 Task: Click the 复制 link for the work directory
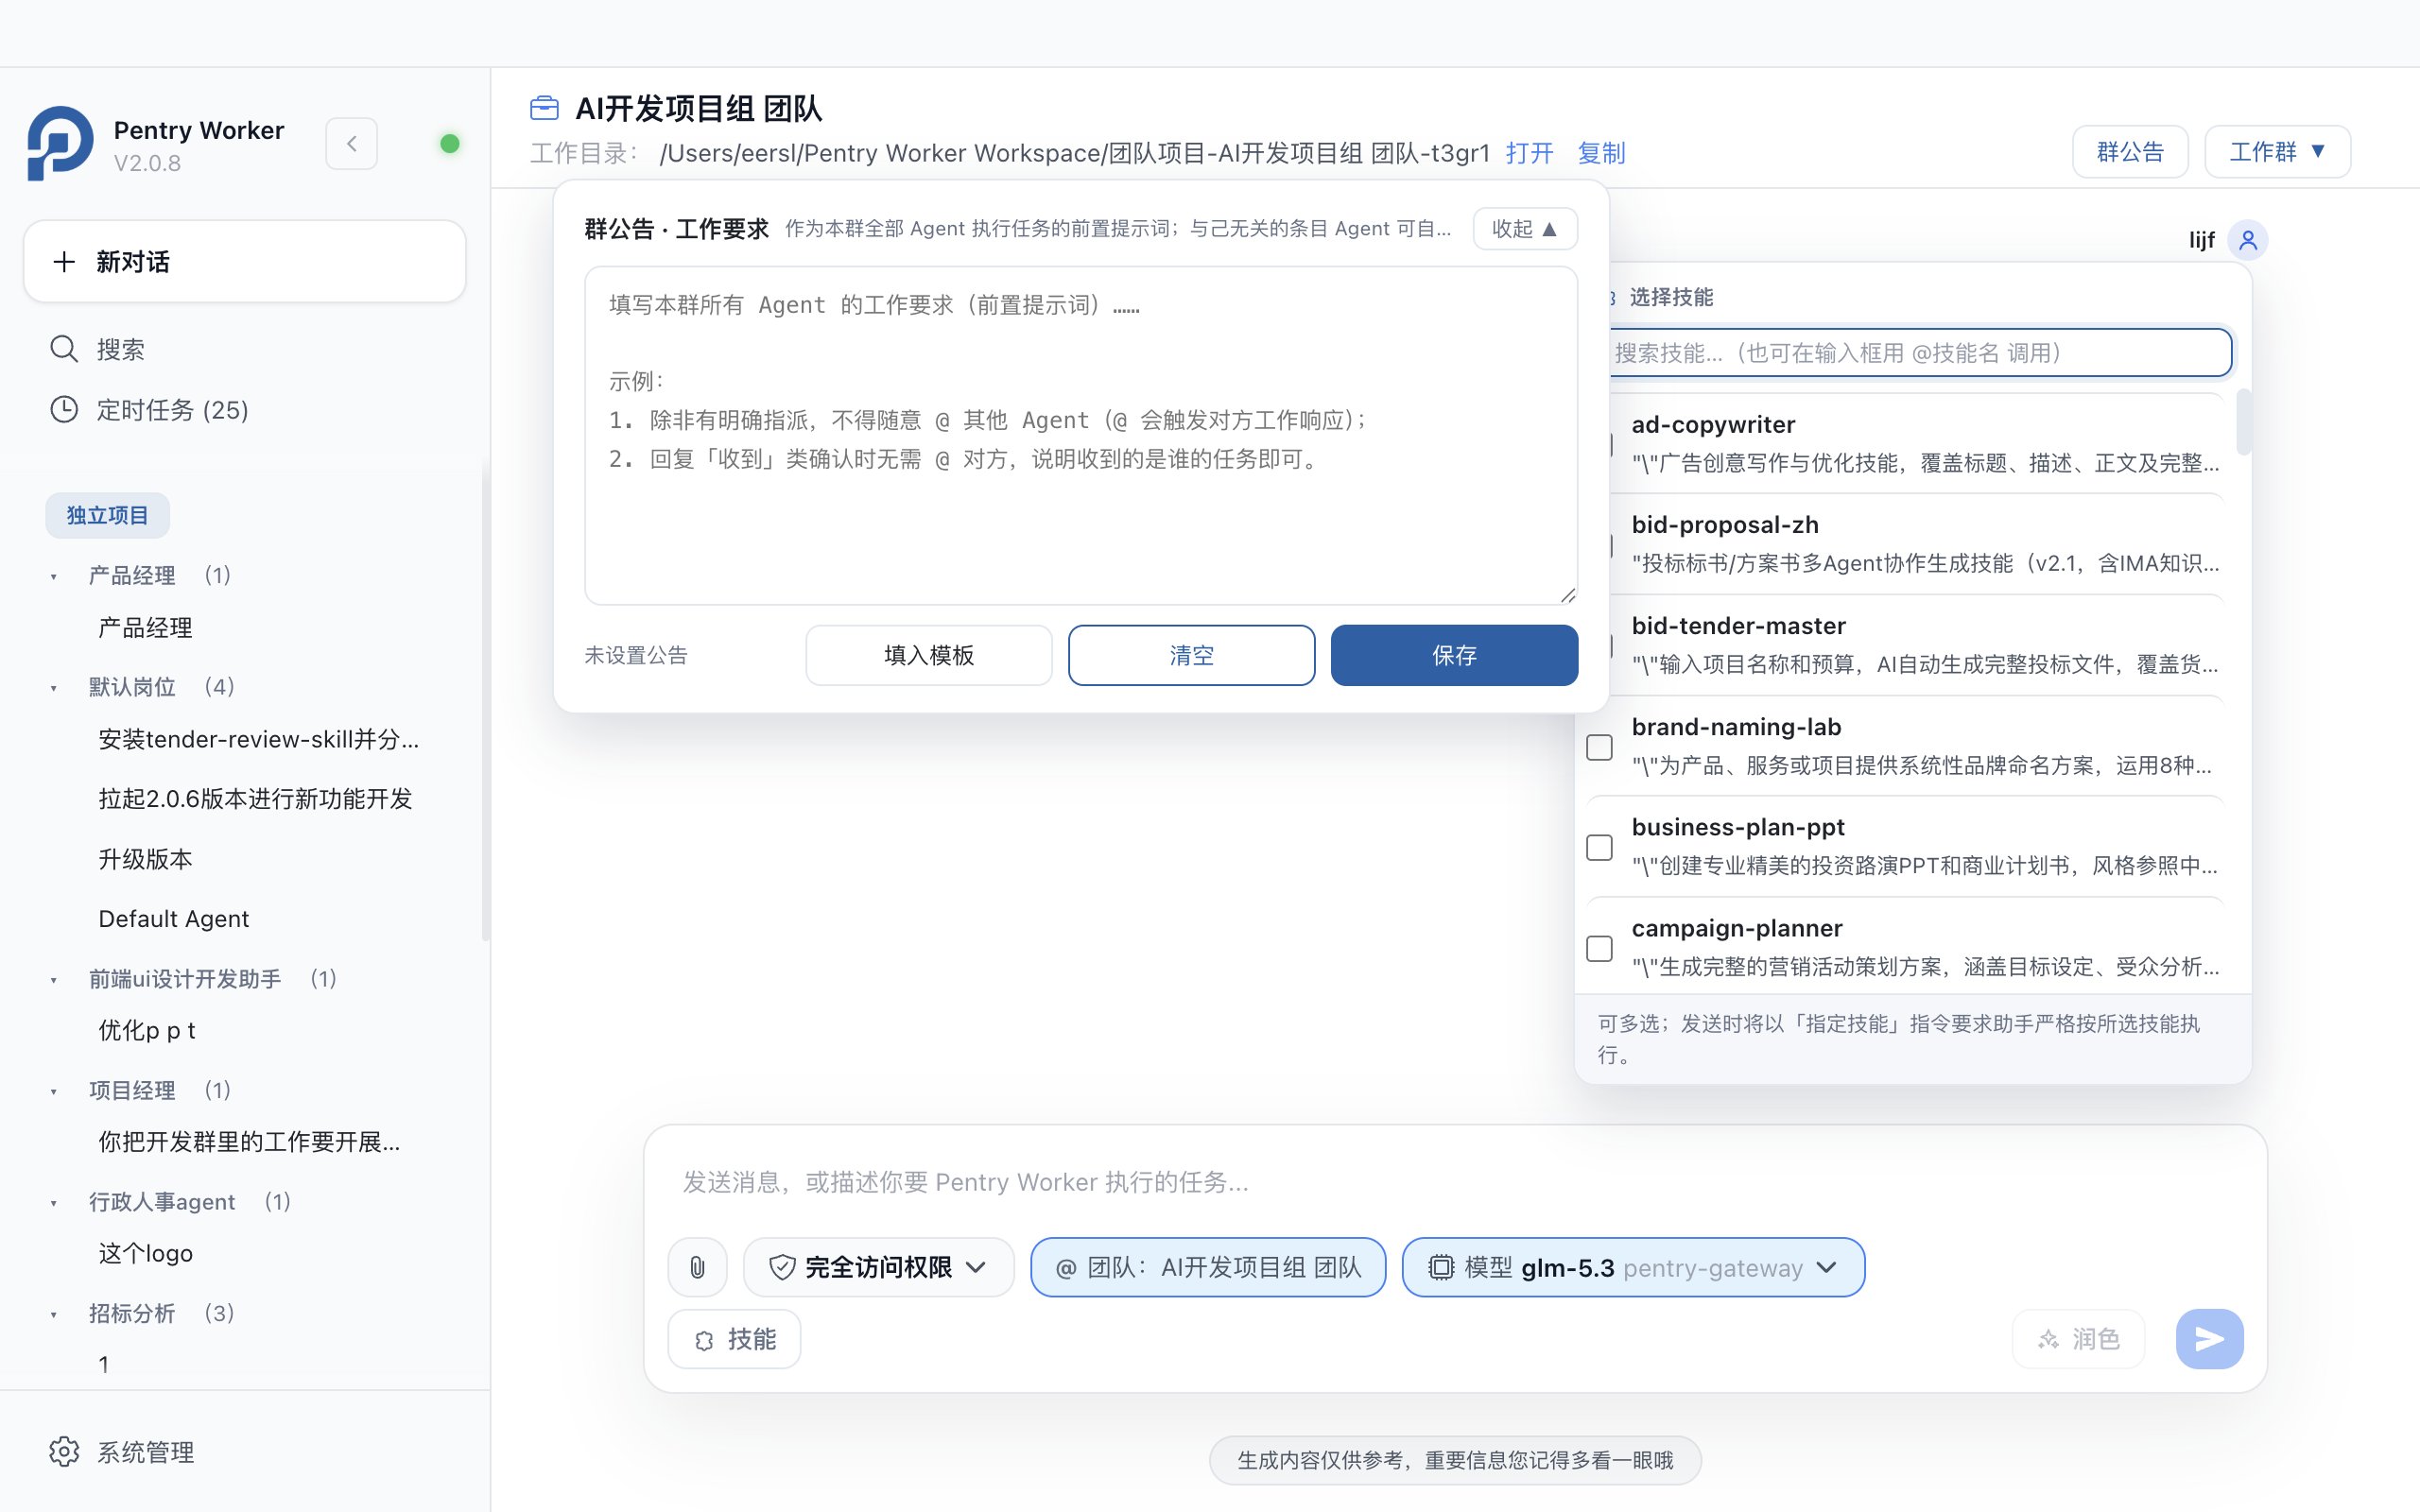coord(1601,153)
